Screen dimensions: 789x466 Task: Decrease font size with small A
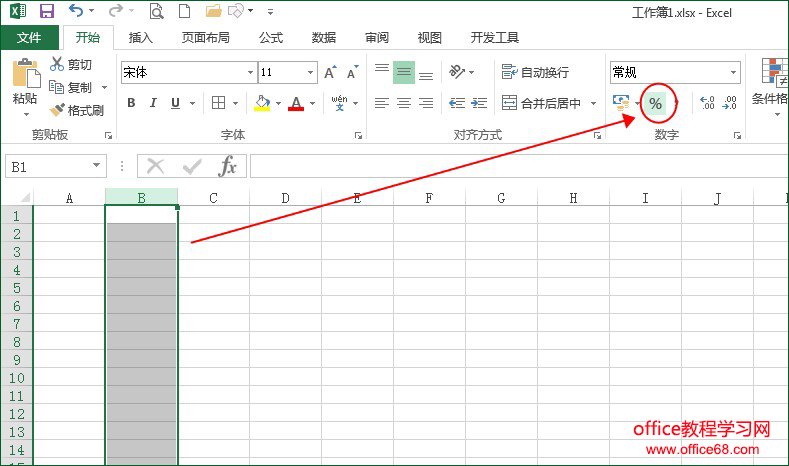pos(352,72)
